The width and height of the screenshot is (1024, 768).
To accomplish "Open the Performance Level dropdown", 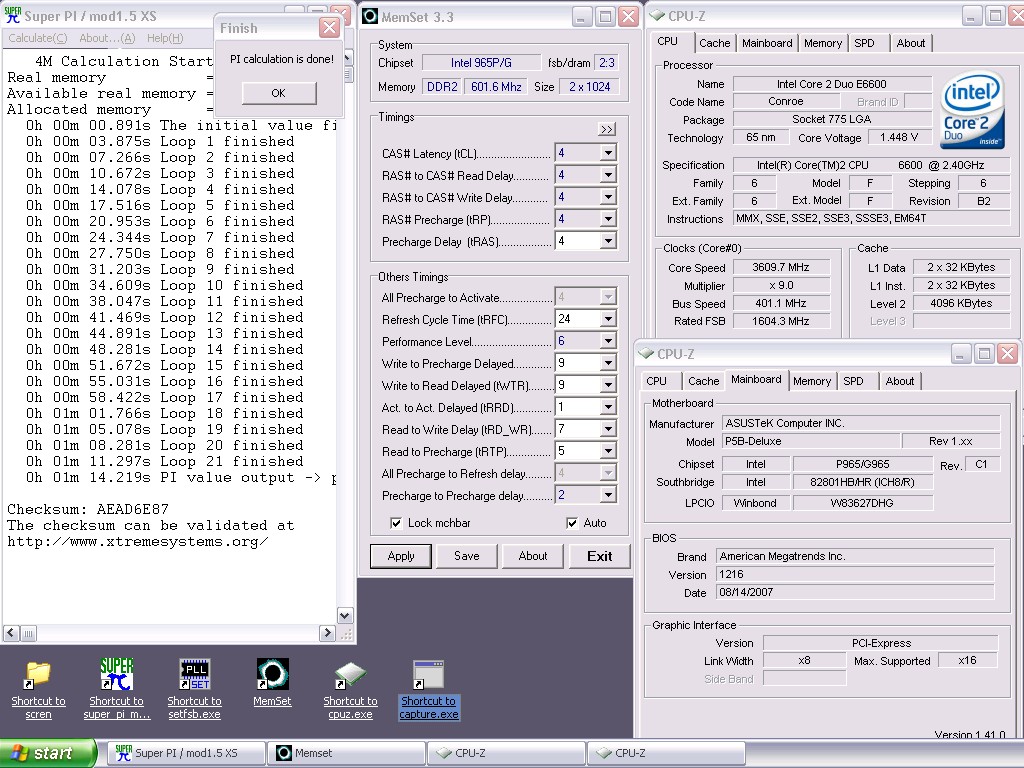I will pos(608,341).
